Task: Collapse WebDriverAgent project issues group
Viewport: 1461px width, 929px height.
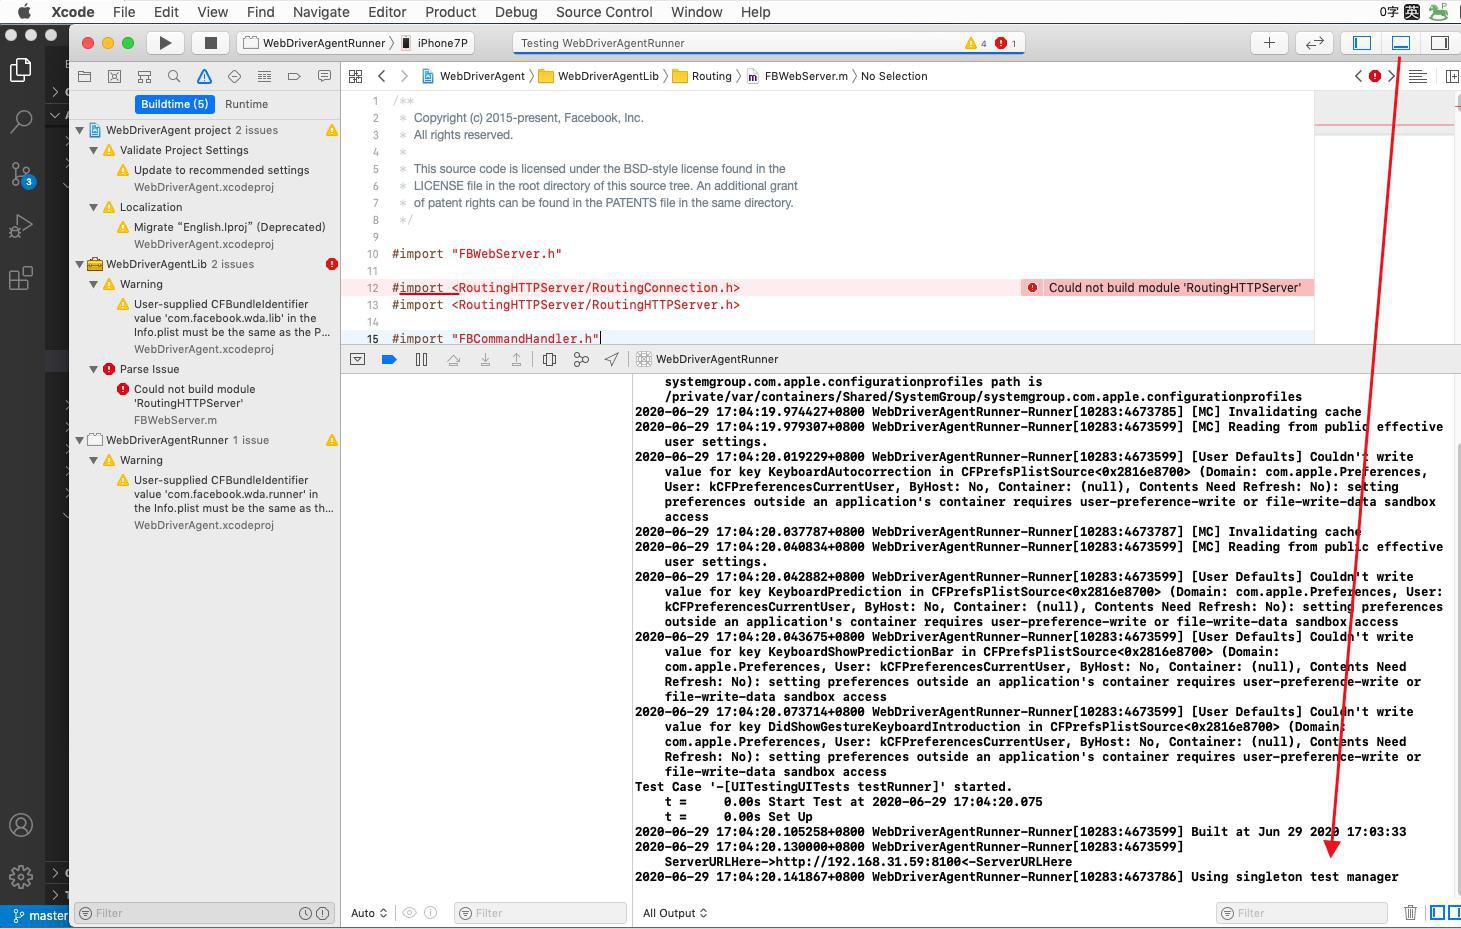Action: click(x=80, y=130)
